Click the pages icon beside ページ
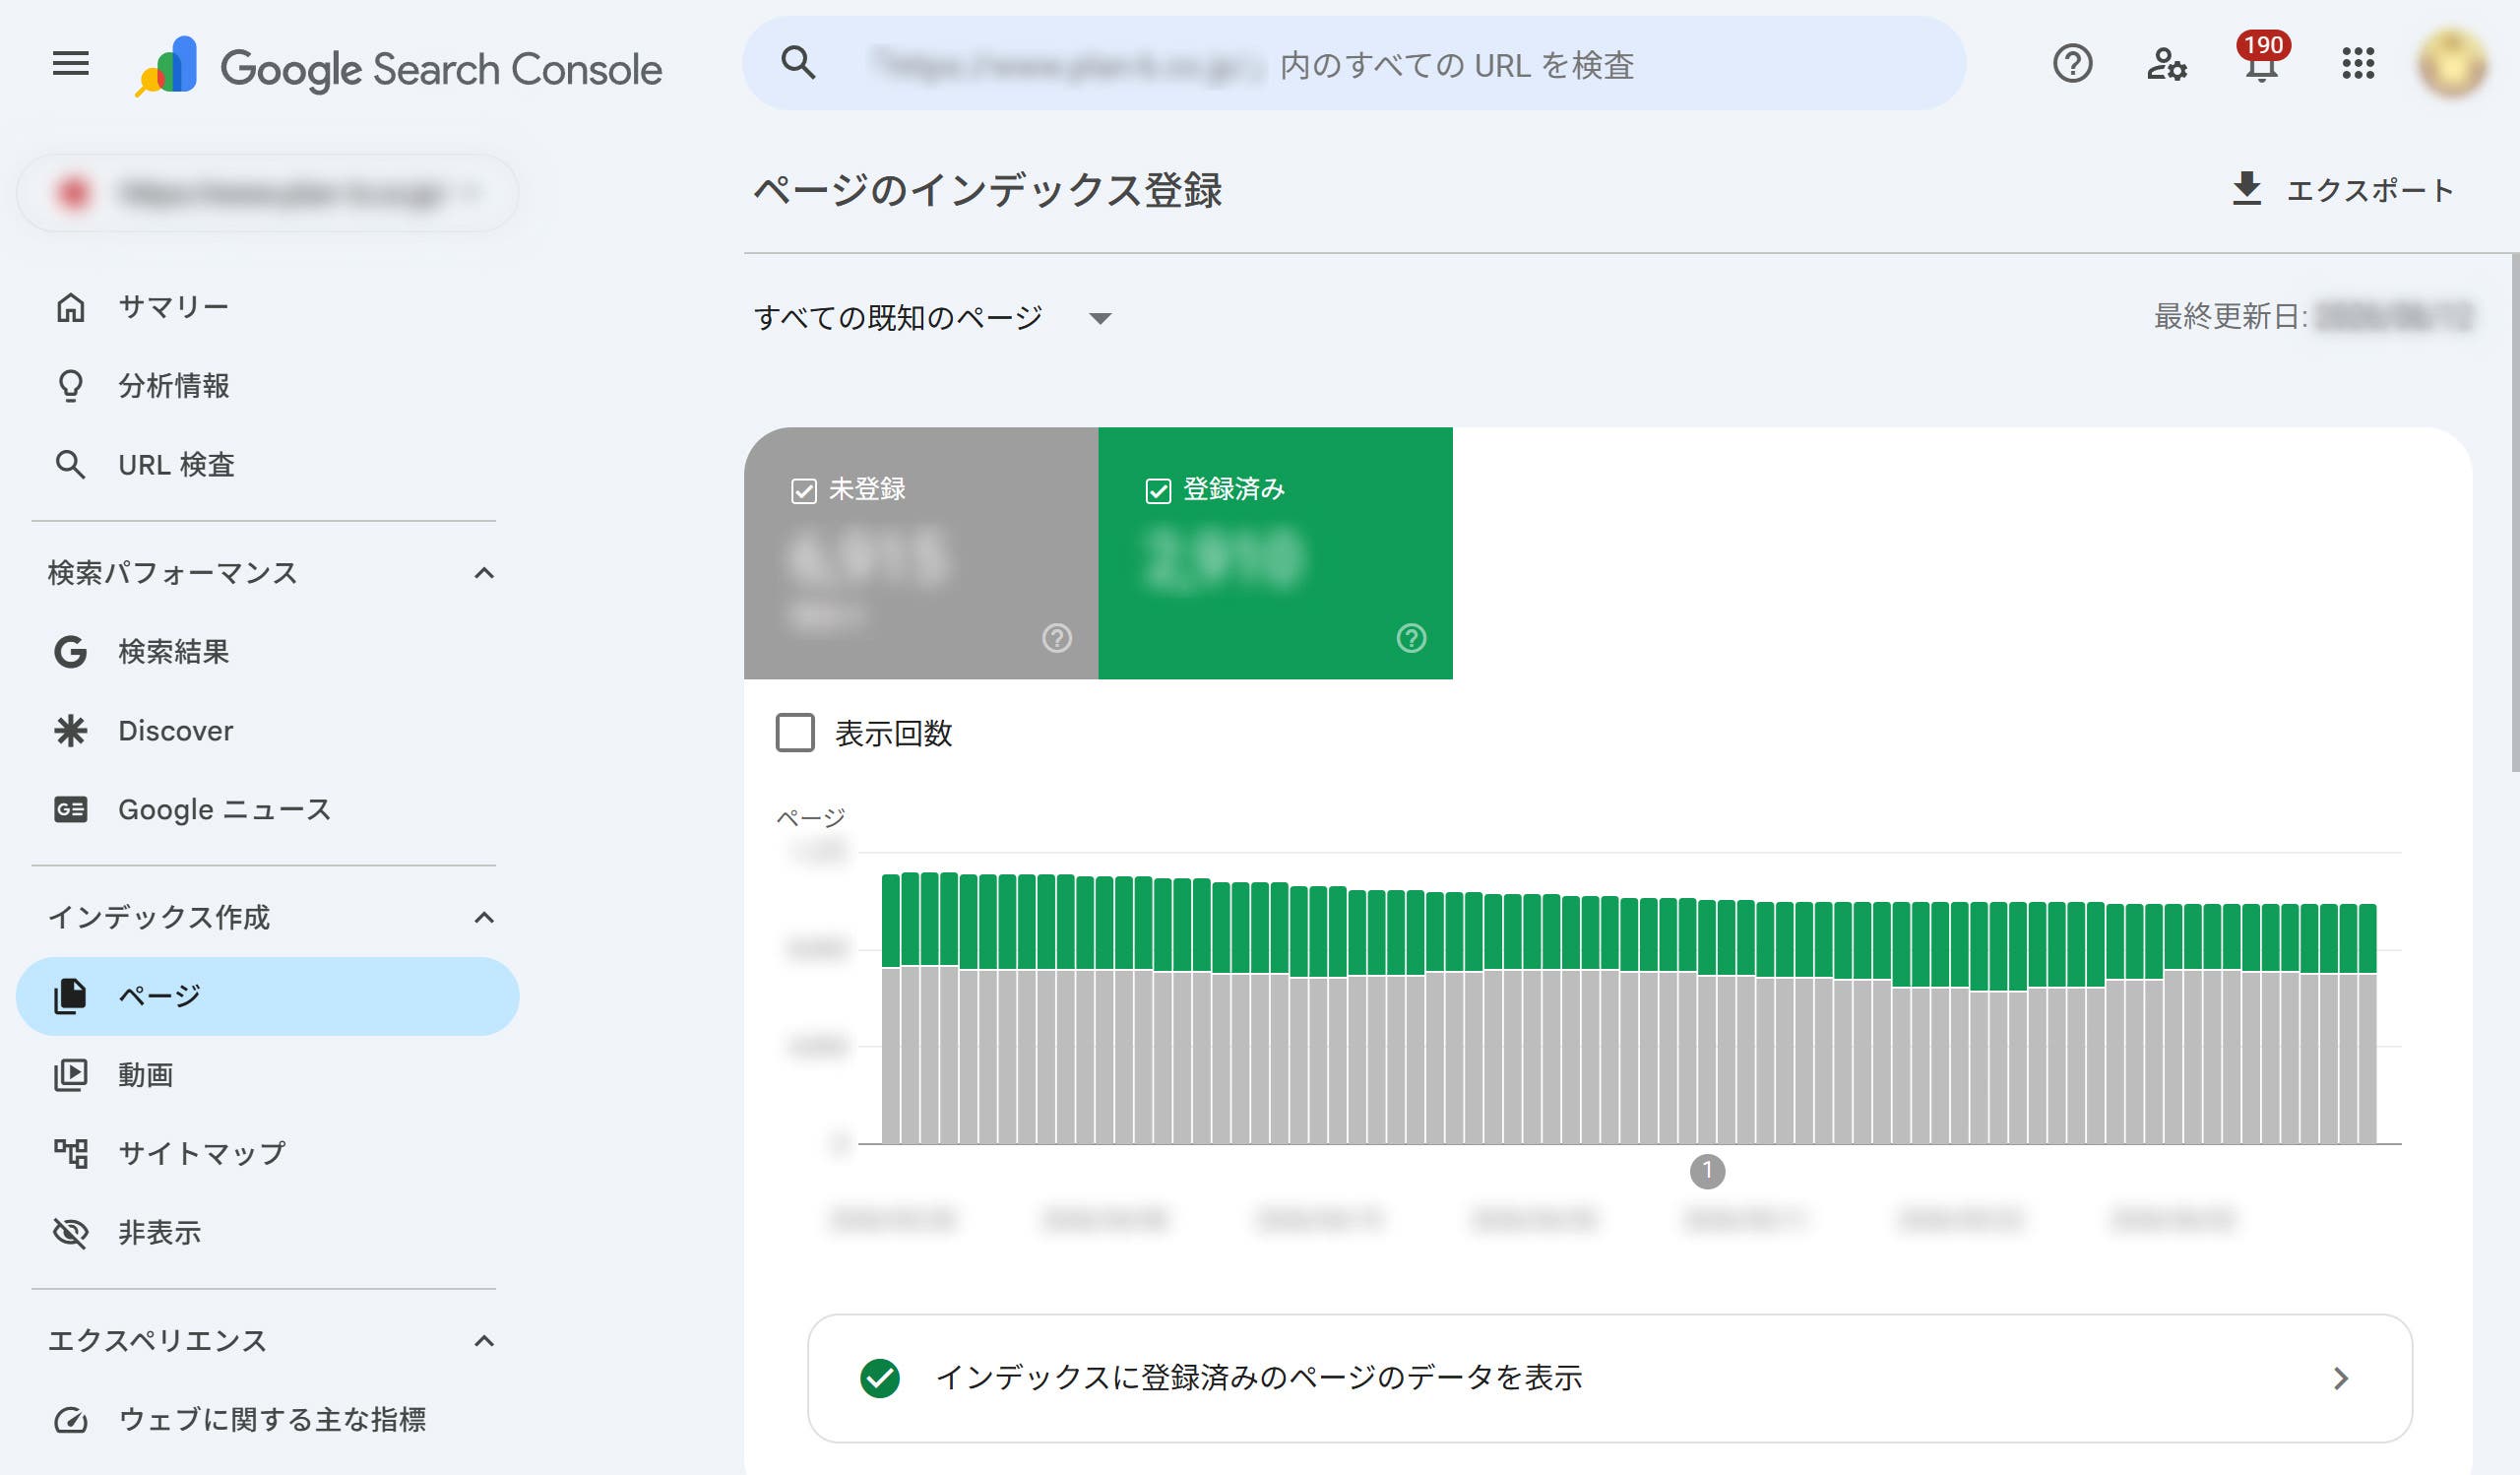The width and height of the screenshot is (2520, 1475). (x=70, y=996)
